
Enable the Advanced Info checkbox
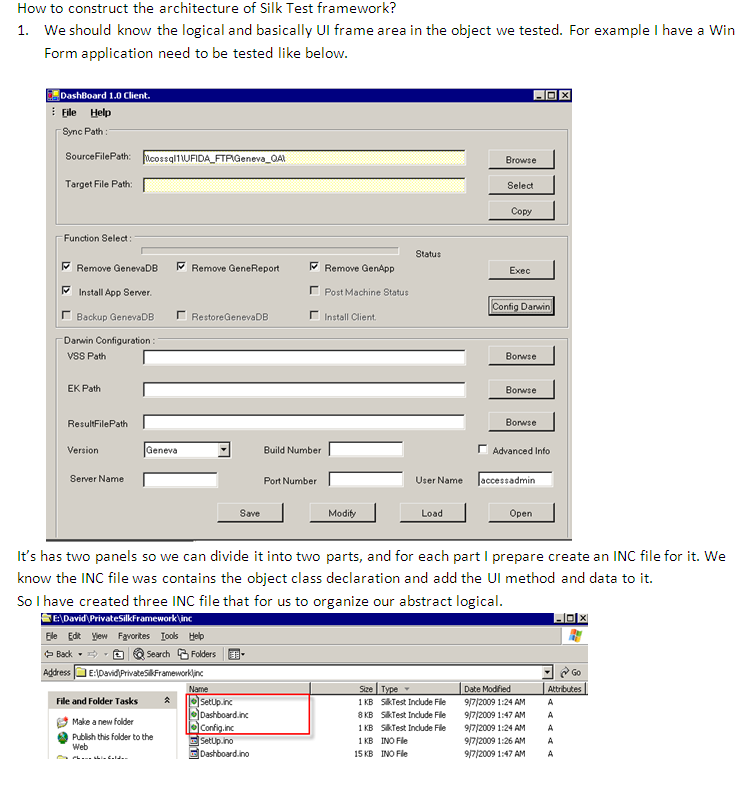[x=483, y=449]
